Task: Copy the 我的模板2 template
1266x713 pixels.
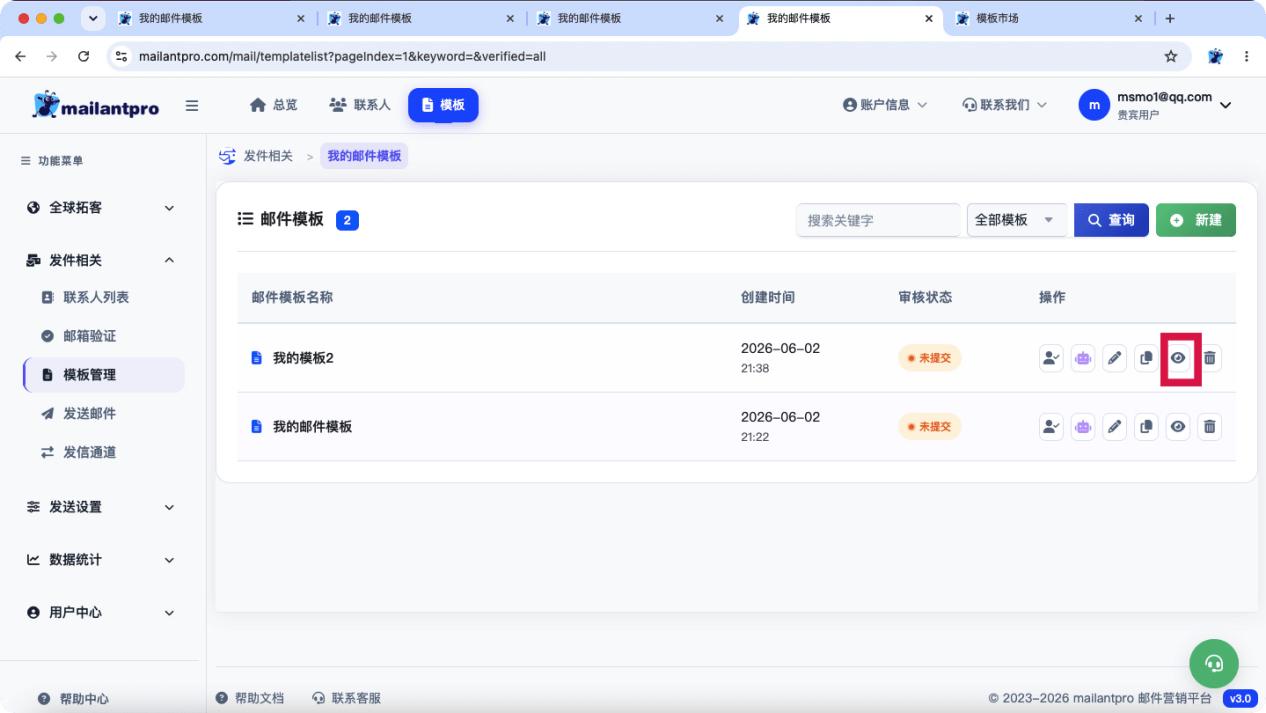Action: tap(1147, 358)
